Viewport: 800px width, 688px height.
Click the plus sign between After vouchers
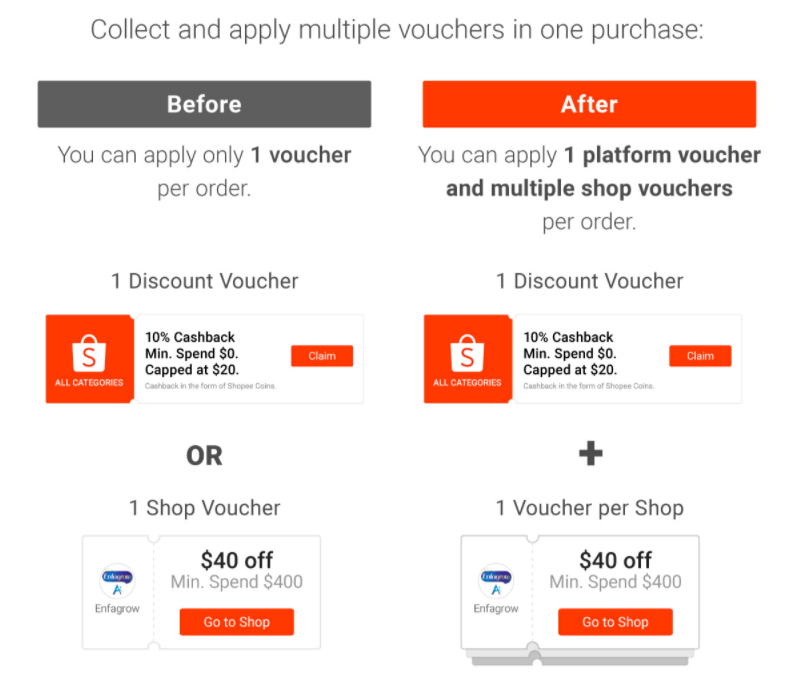tap(591, 453)
